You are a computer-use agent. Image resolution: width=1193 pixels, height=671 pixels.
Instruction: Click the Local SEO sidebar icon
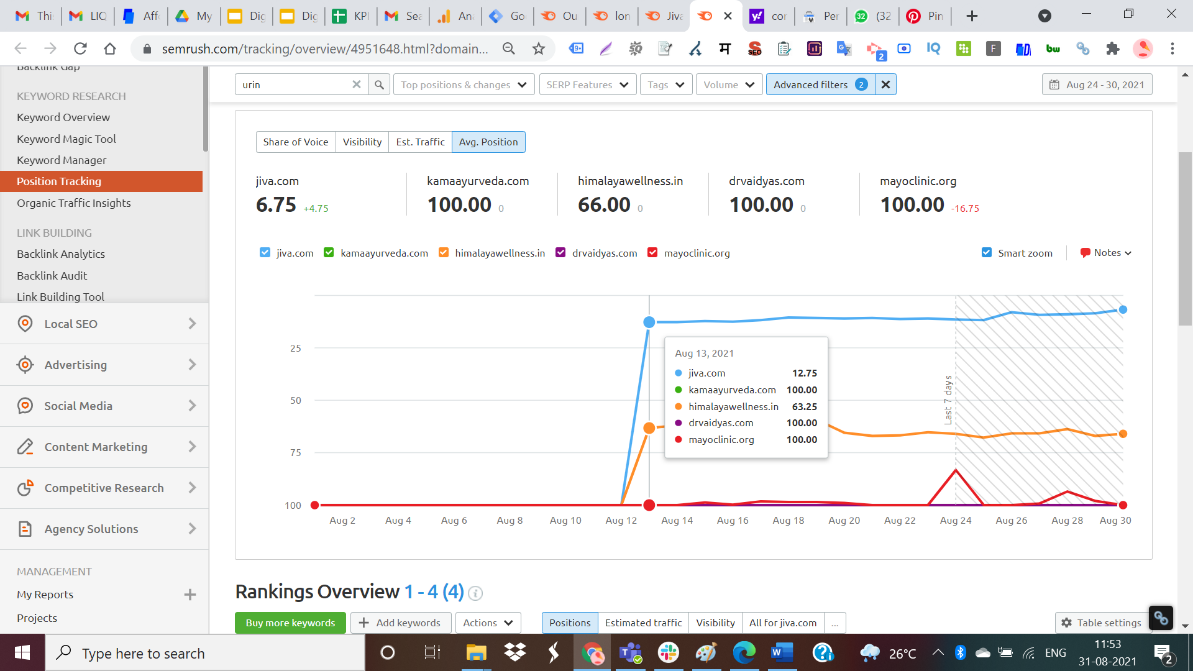click(25, 323)
